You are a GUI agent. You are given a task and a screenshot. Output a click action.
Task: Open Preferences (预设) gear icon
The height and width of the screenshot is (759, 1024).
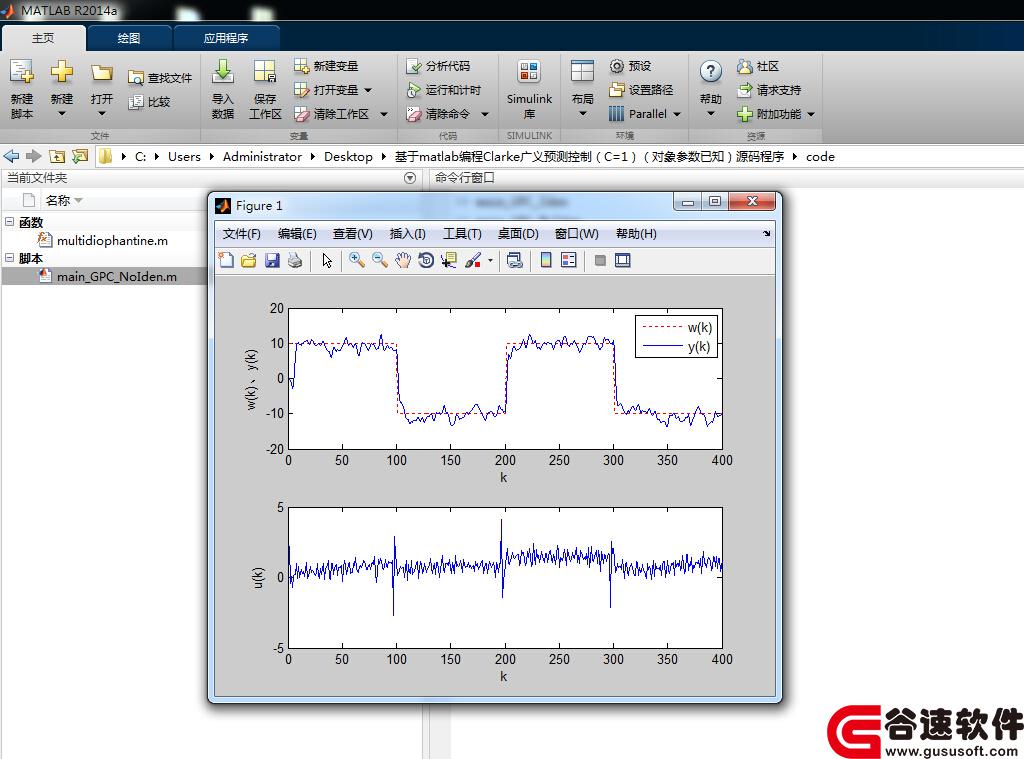tap(616, 66)
